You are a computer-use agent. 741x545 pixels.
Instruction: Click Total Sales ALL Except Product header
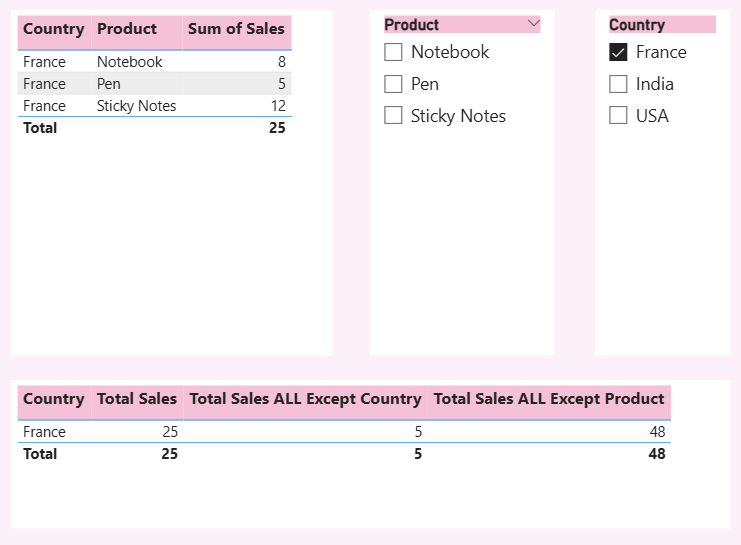tap(548, 399)
